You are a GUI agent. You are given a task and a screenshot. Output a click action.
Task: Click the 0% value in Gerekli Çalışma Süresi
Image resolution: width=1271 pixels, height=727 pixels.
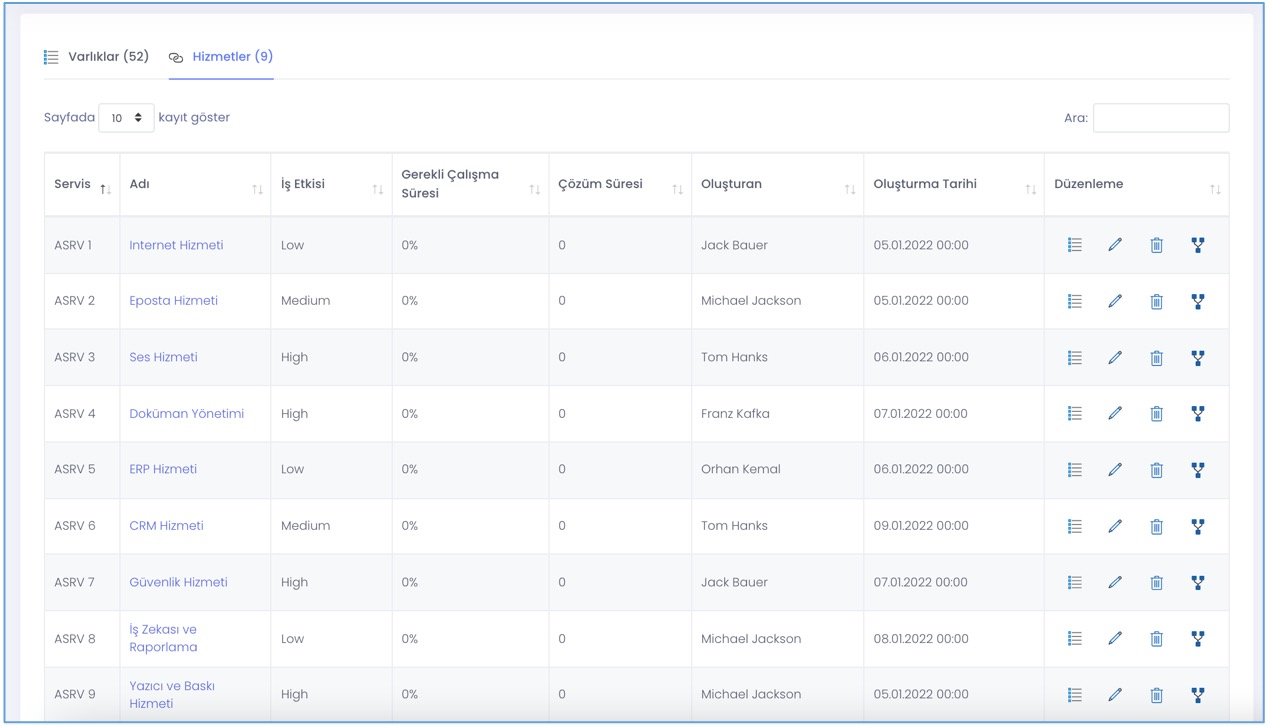409,245
